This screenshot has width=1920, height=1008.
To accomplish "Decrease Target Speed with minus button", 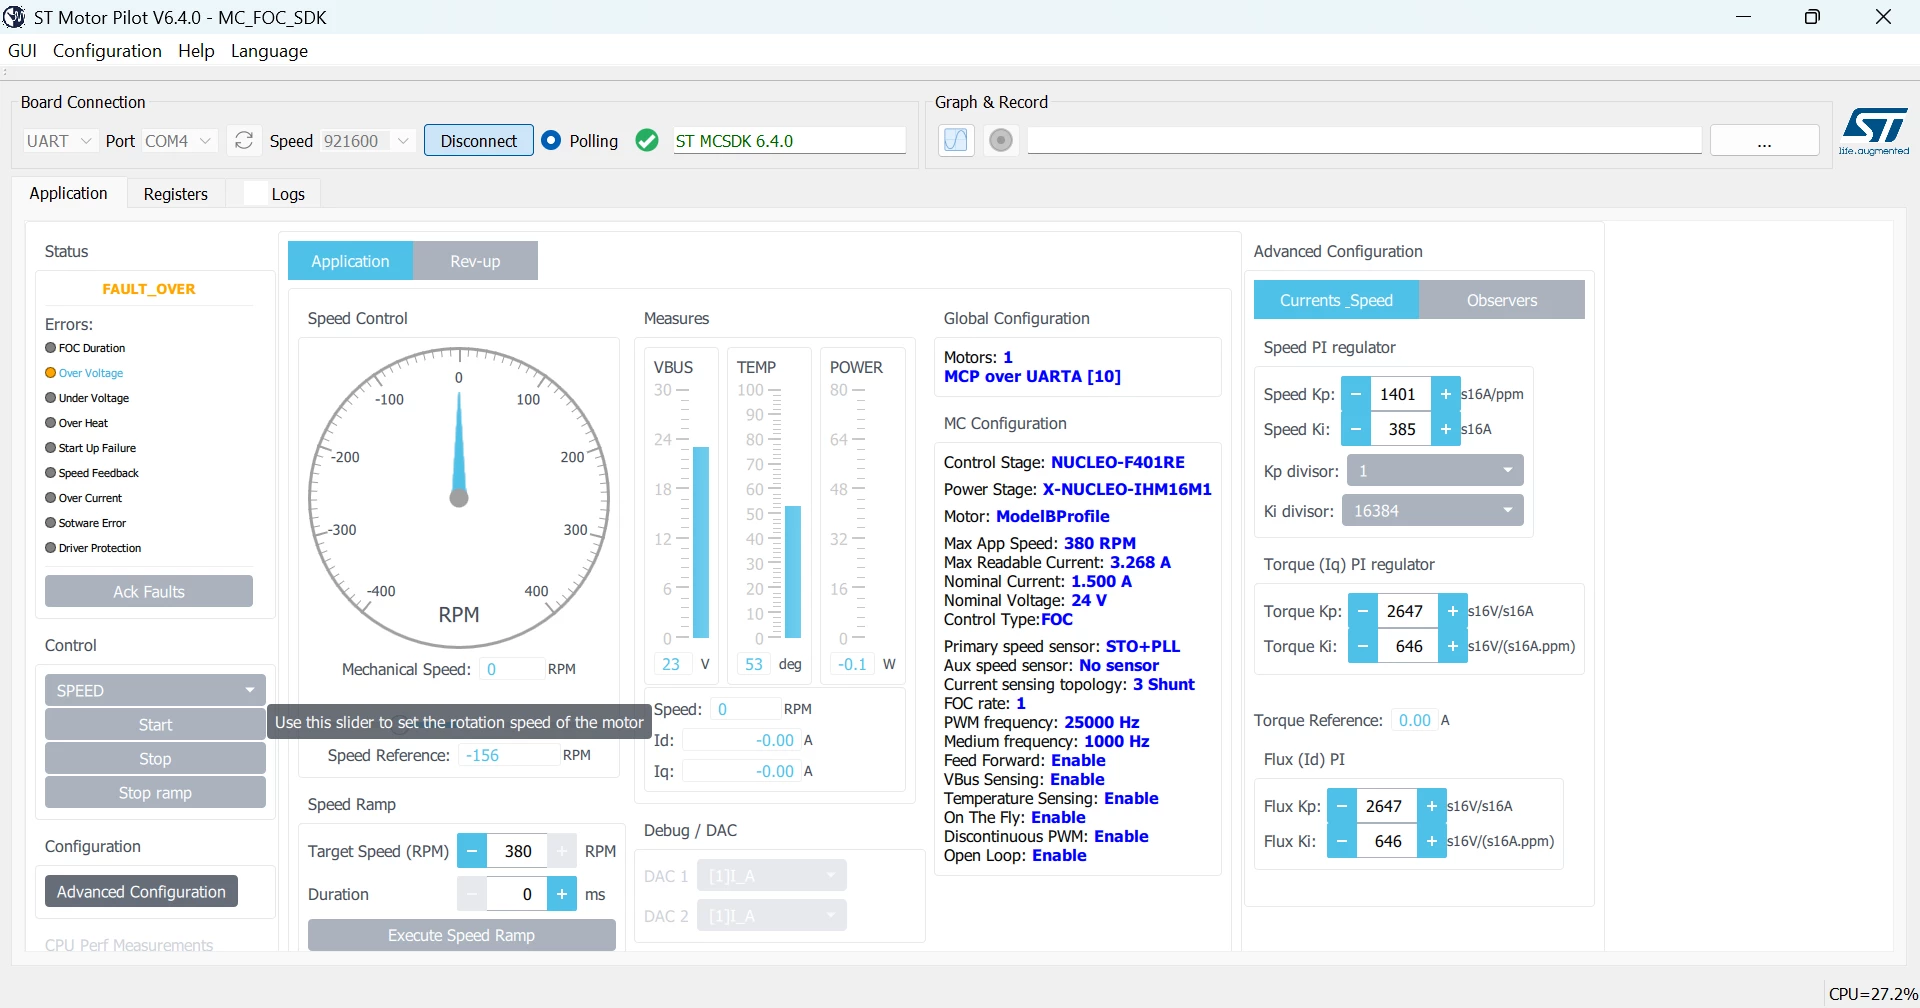I will click(472, 851).
